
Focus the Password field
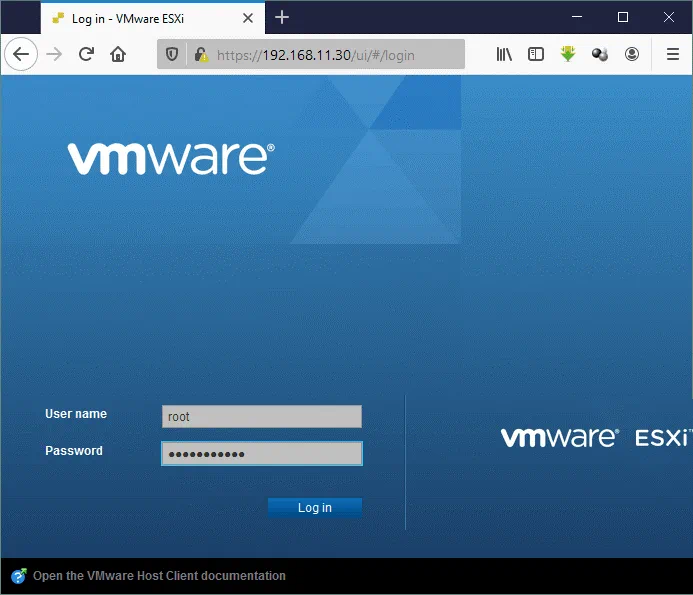261,454
